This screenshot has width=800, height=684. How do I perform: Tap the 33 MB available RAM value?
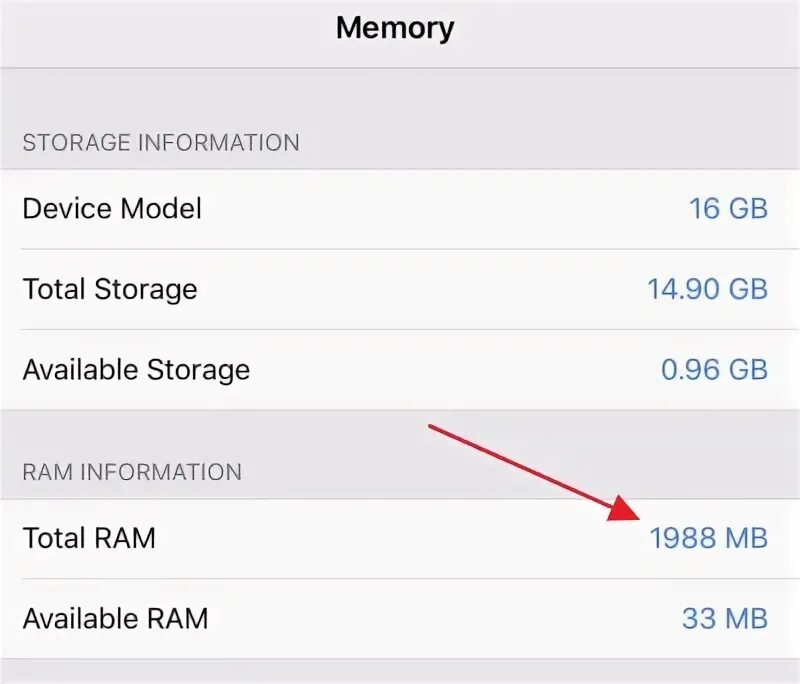coord(724,618)
